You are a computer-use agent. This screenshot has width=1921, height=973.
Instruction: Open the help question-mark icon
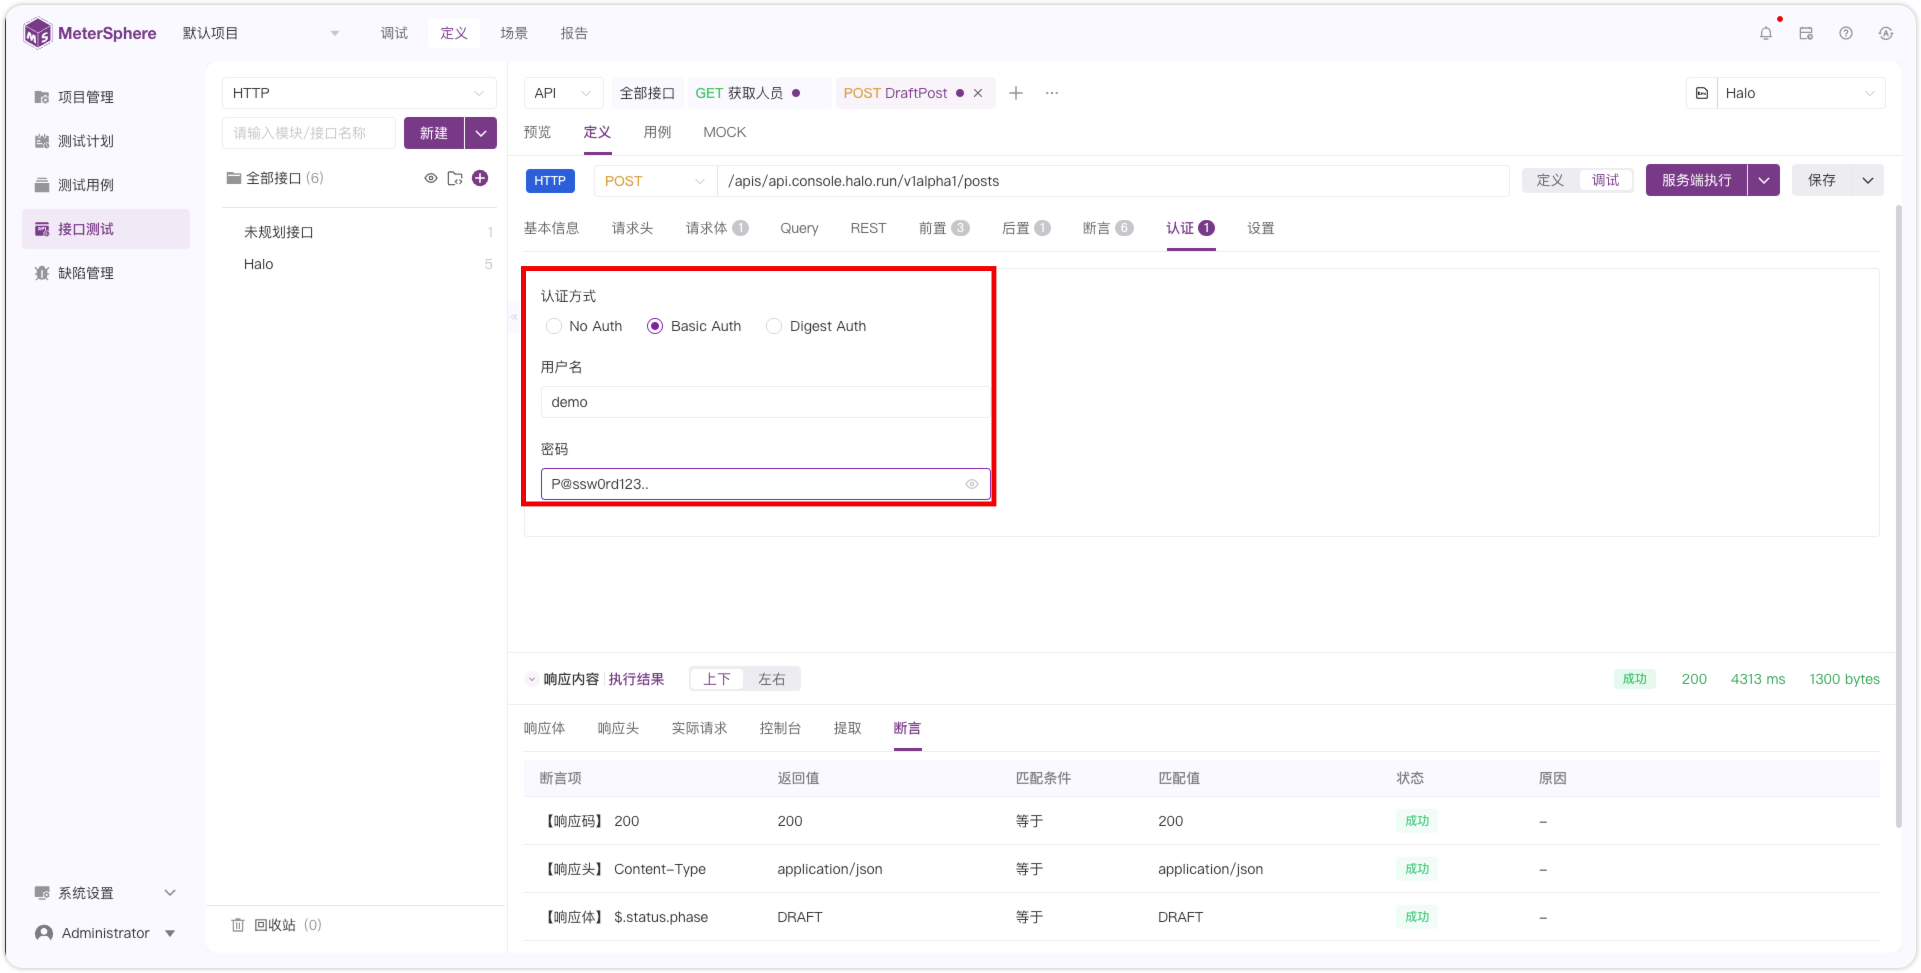[1846, 33]
